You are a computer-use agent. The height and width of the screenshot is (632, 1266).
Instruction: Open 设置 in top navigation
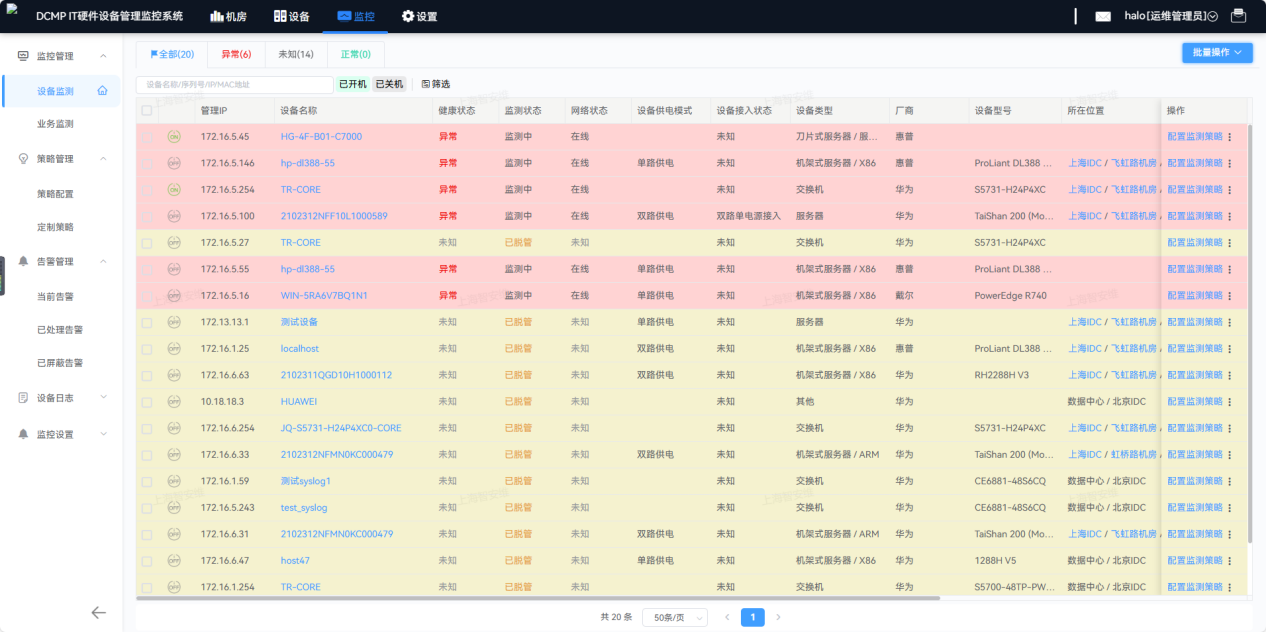419,16
